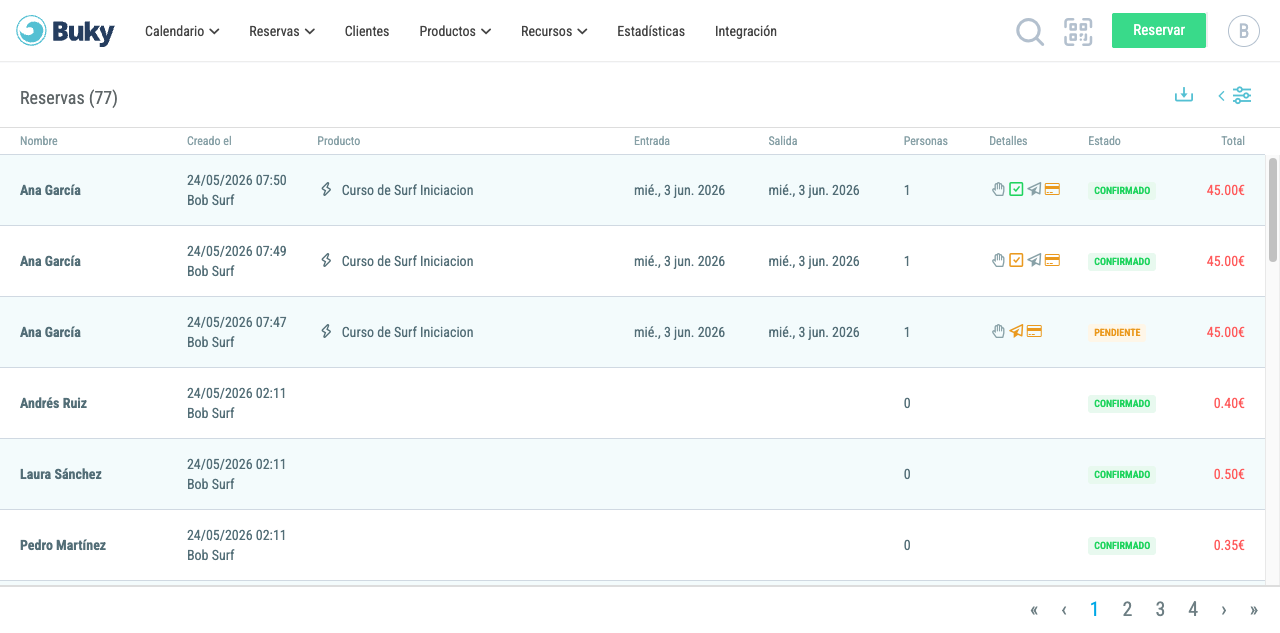Click Ana García name in 07:50 row
Viewport: 1280px width, 633px height.
(50, 190)
